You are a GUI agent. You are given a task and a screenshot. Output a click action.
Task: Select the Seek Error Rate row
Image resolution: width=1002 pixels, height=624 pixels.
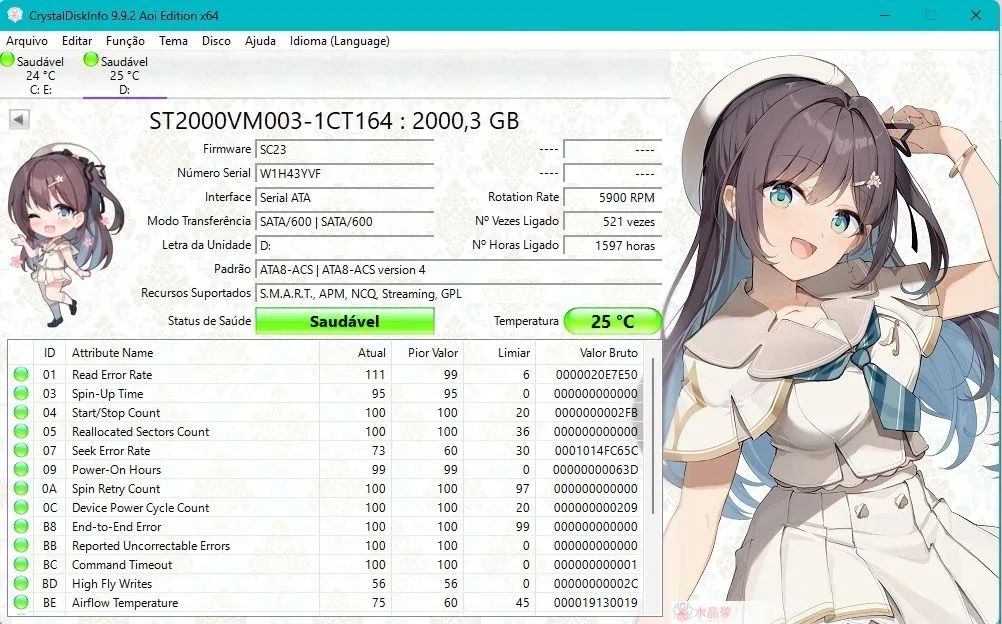(326, 451)
